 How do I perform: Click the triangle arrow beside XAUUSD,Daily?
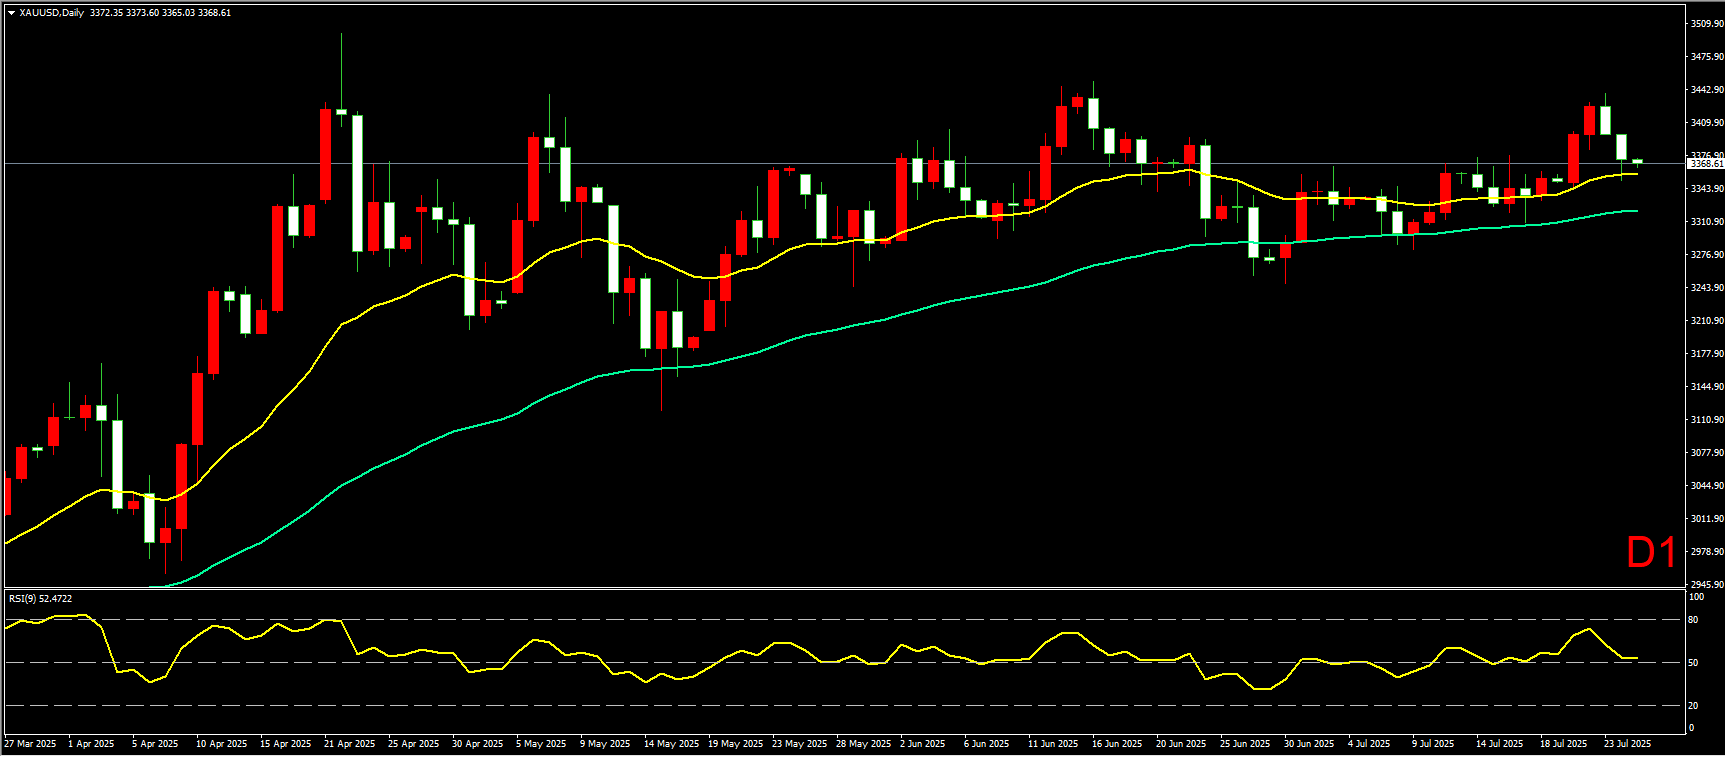tap(11, 13)
